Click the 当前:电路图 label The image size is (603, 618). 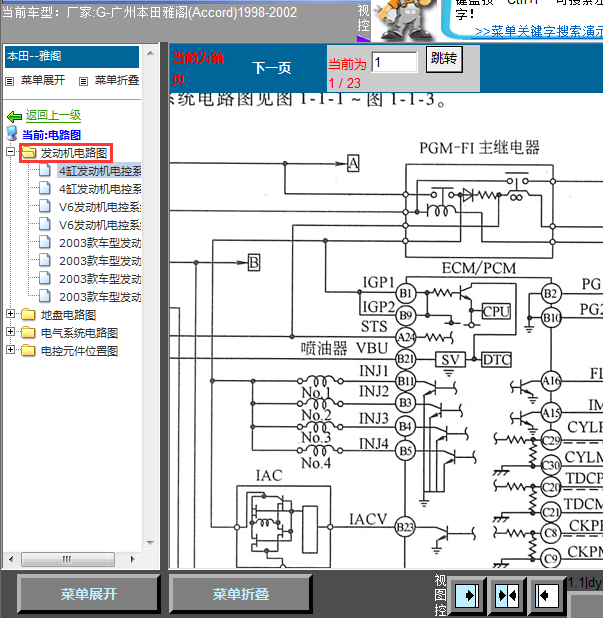tap(51, 135)
